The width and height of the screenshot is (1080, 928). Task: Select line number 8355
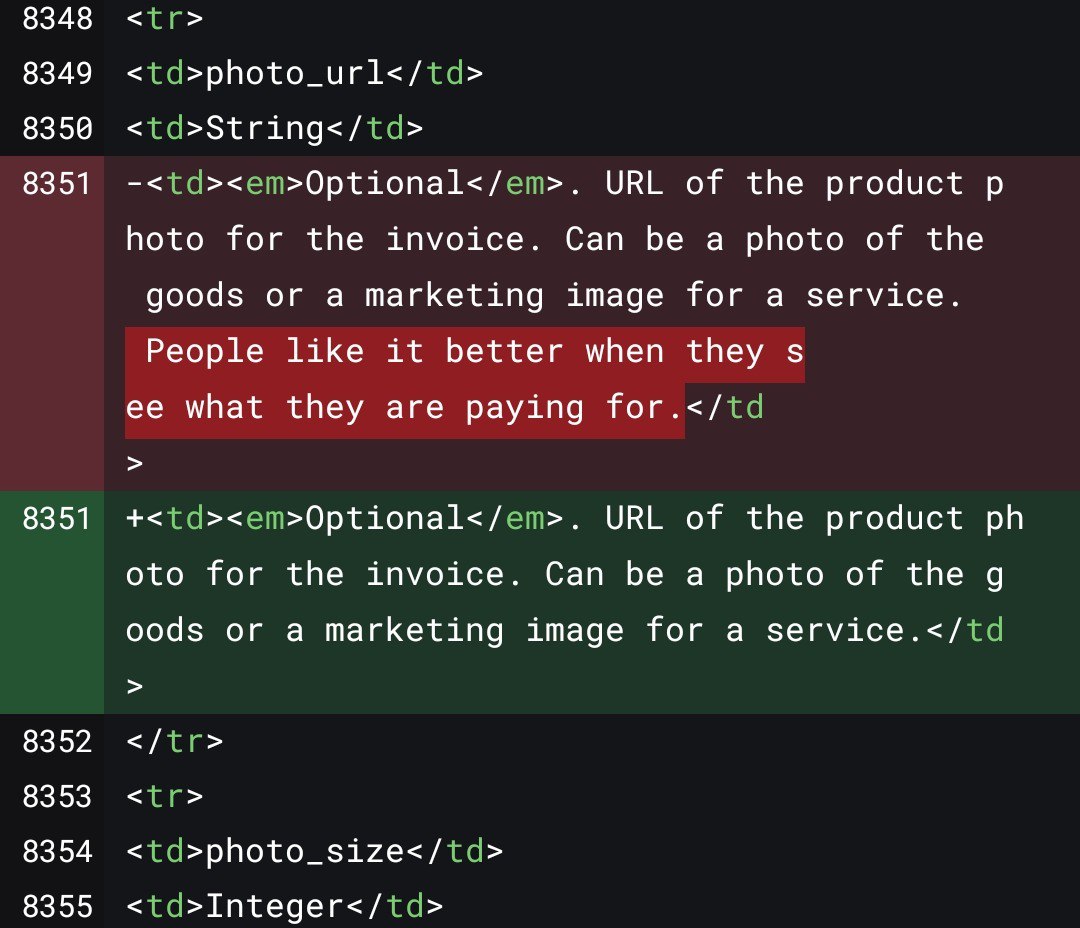click(57, 907)
